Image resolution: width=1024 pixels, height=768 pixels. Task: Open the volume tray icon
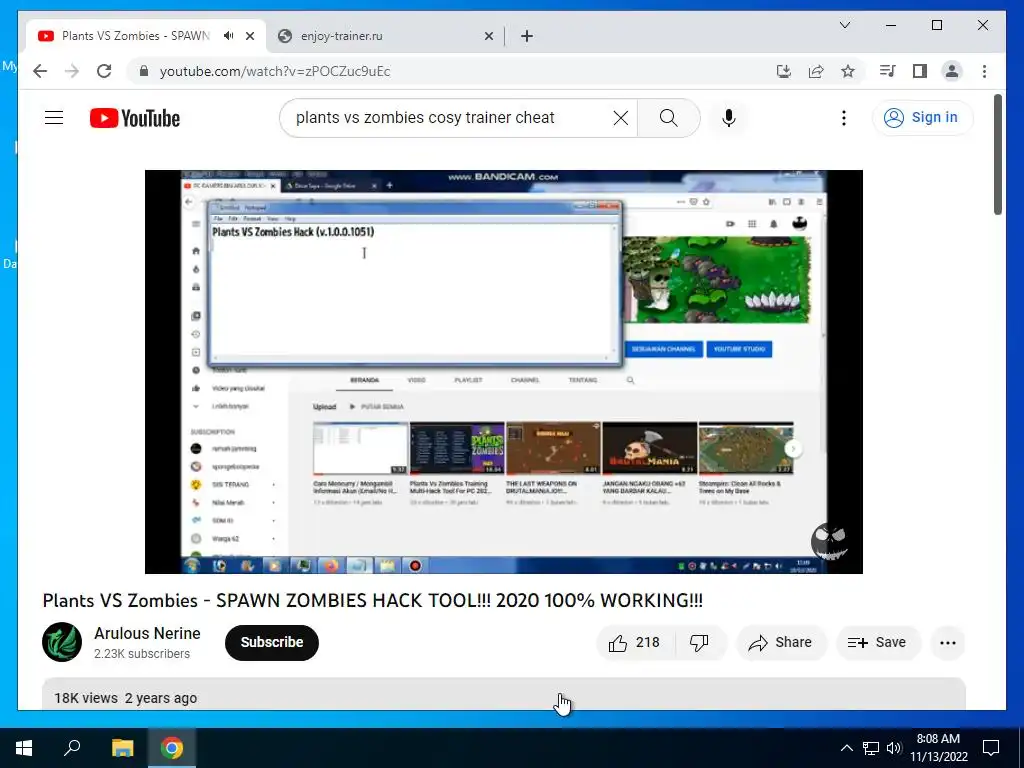point(894,748)
